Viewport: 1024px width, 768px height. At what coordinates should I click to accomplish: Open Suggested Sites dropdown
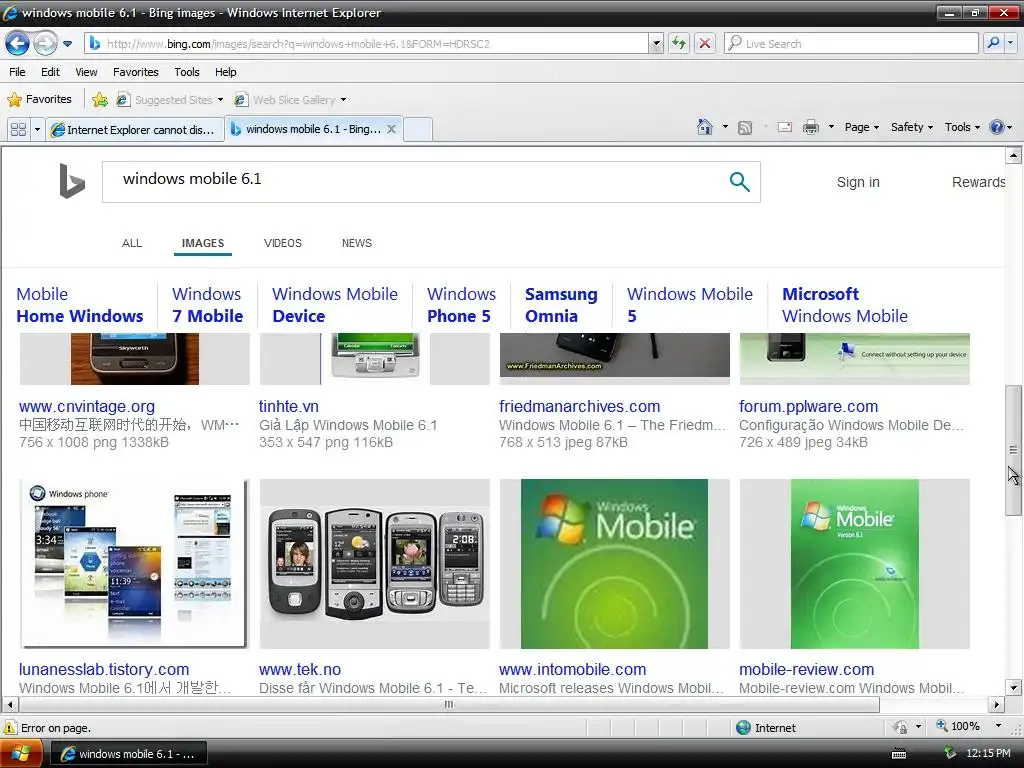[x=170, y=100]
